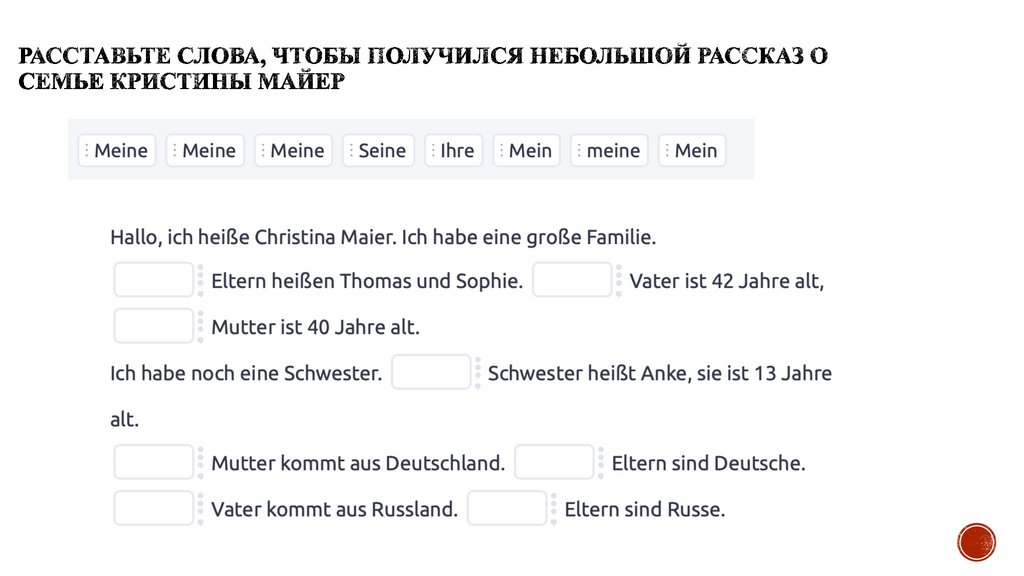The width and height of the screenshot is (1024, 576).
Task: Click the drag handle on lowercase meine chip
Action: [x=579, y=151]
